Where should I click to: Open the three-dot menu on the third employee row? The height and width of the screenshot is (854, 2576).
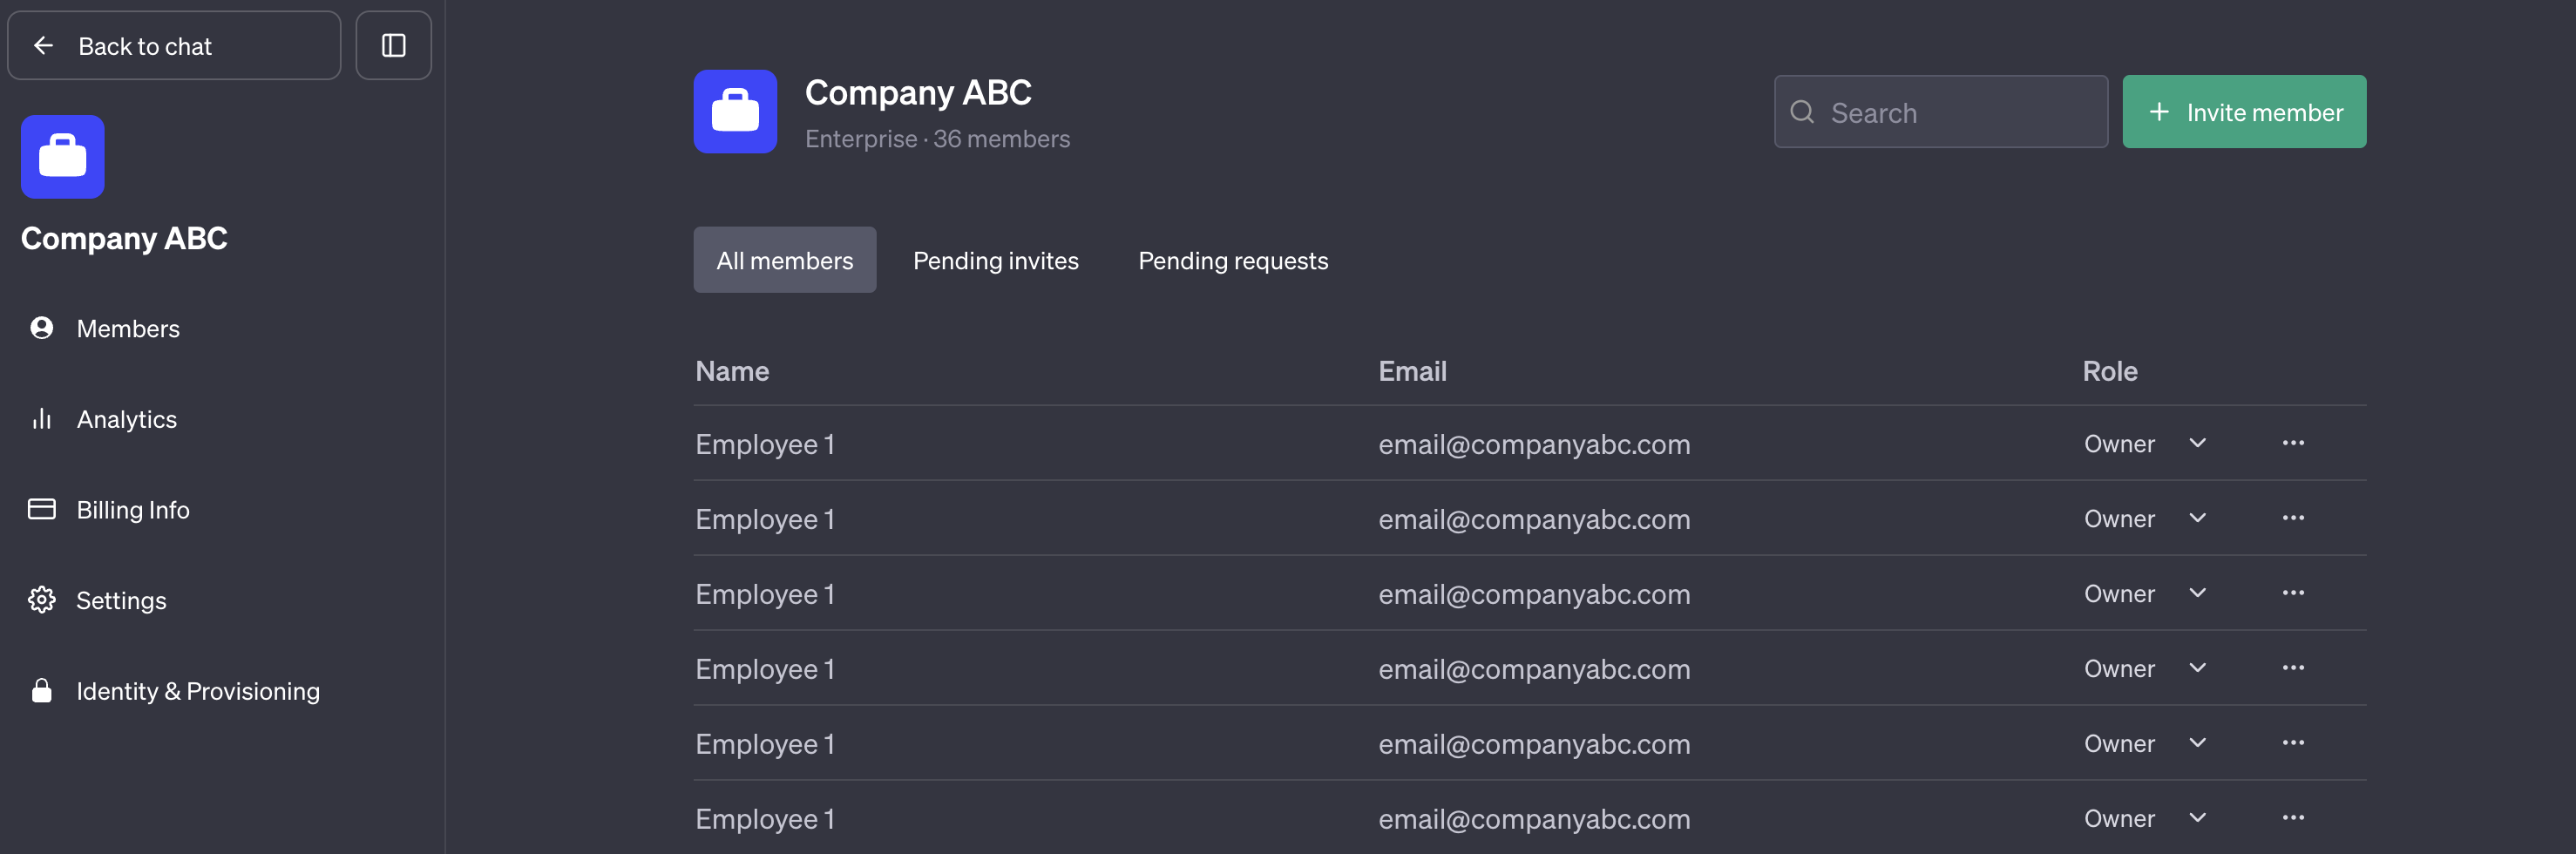(2293, 593)
